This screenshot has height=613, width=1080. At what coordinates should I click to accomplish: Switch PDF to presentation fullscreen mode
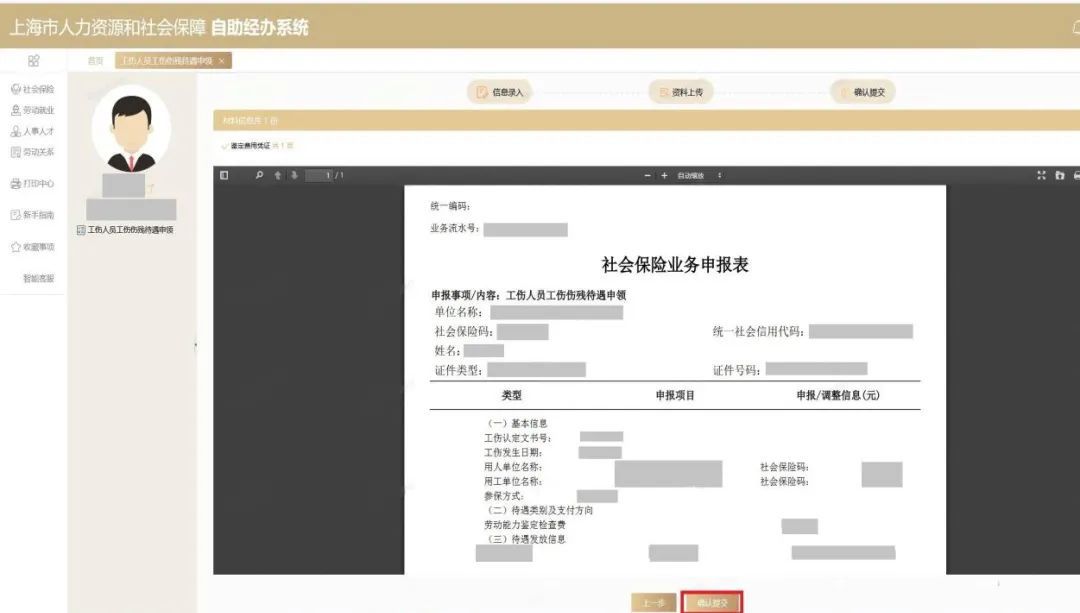[1041, 176]
